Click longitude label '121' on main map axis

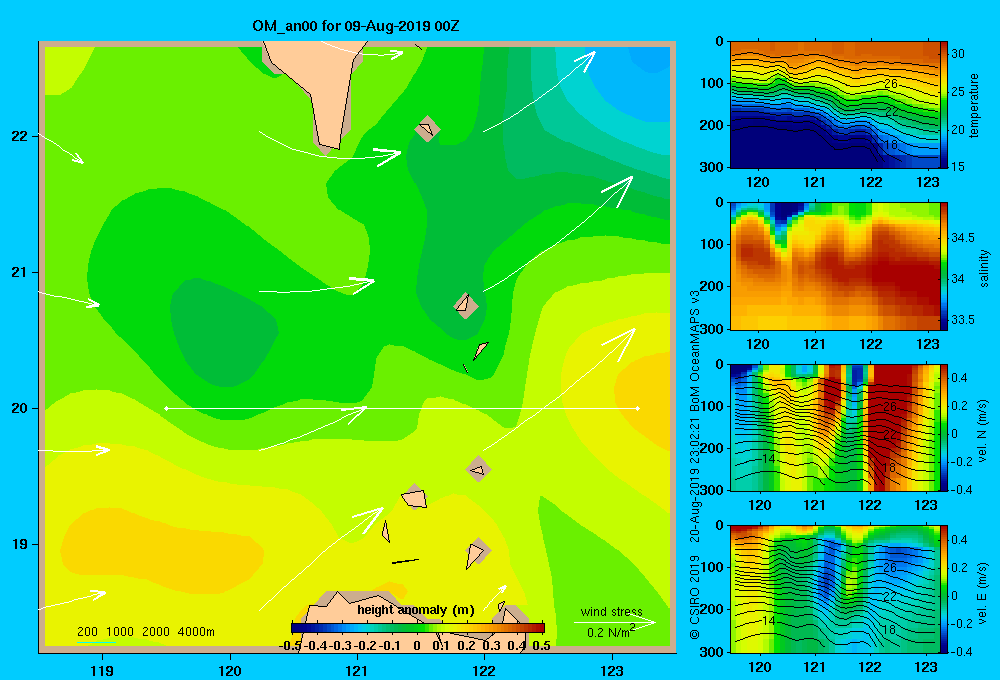(x=357, y=670)
